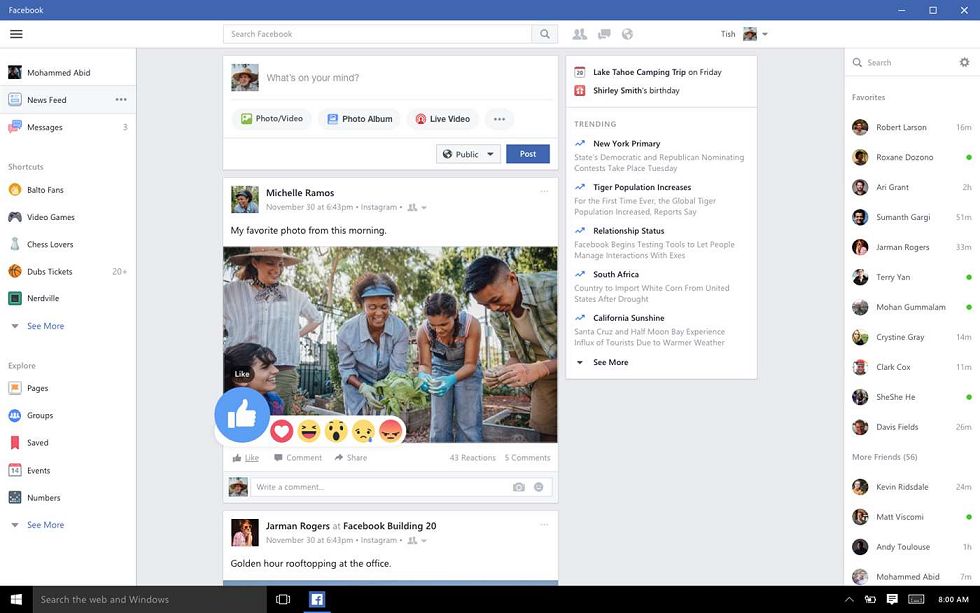The width and height of the screenshot is (980, 613).
Task: Click Share under Michelle's photo
Action: click(351, 457)
